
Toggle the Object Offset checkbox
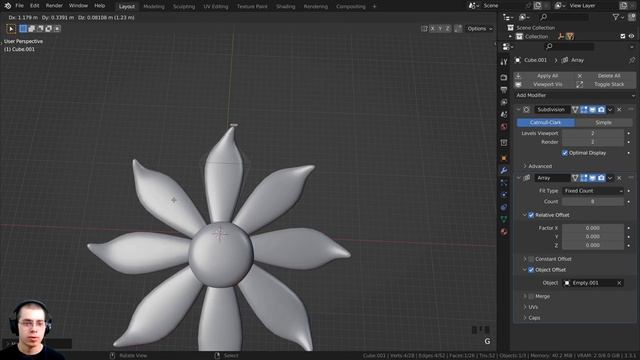coord(531,270)
